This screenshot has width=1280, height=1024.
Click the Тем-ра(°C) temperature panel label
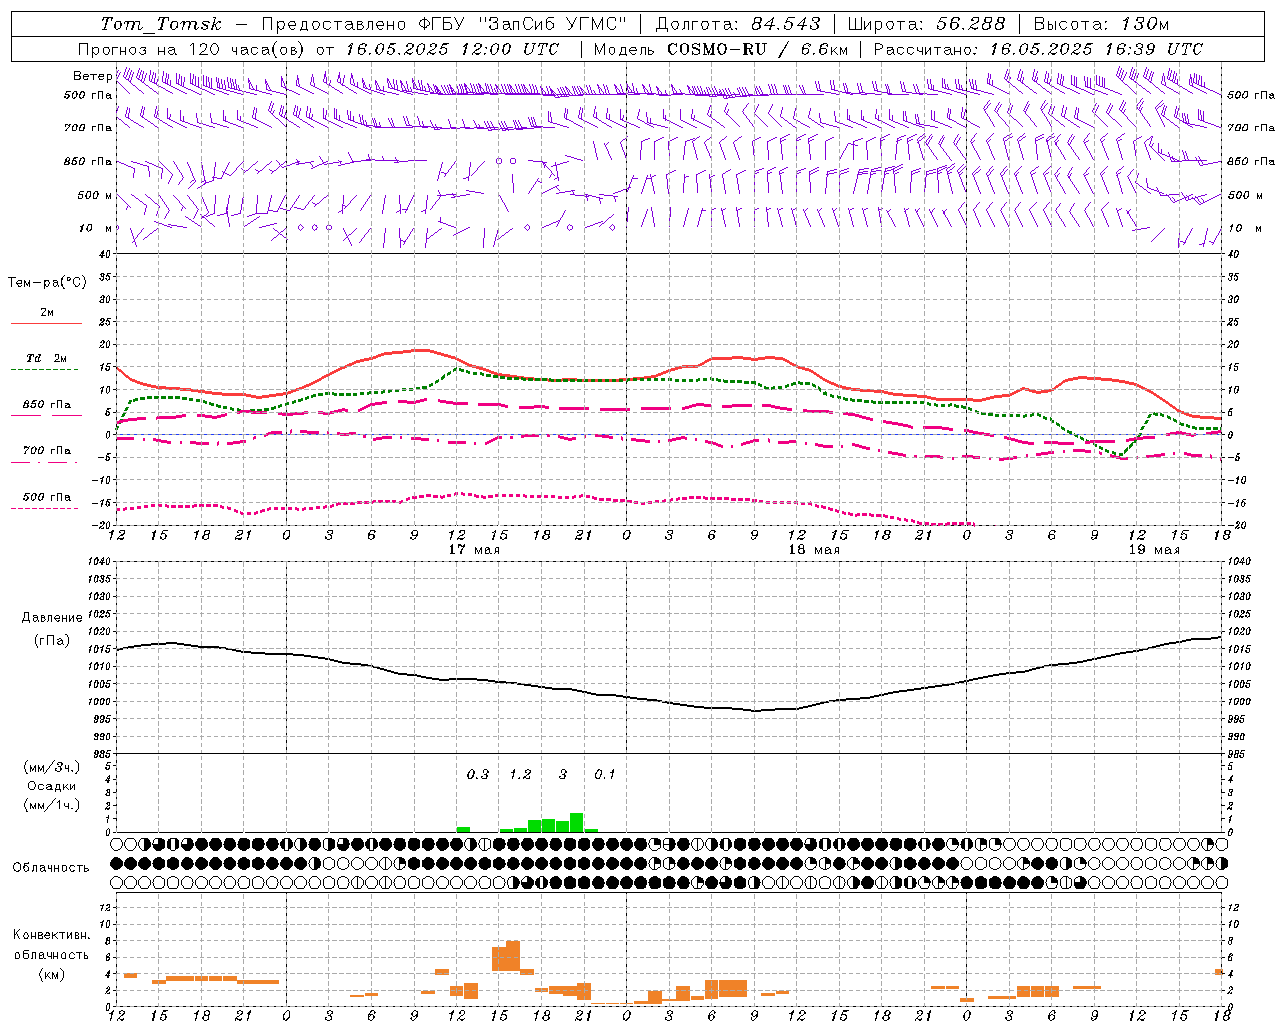[x=47, y=283]
